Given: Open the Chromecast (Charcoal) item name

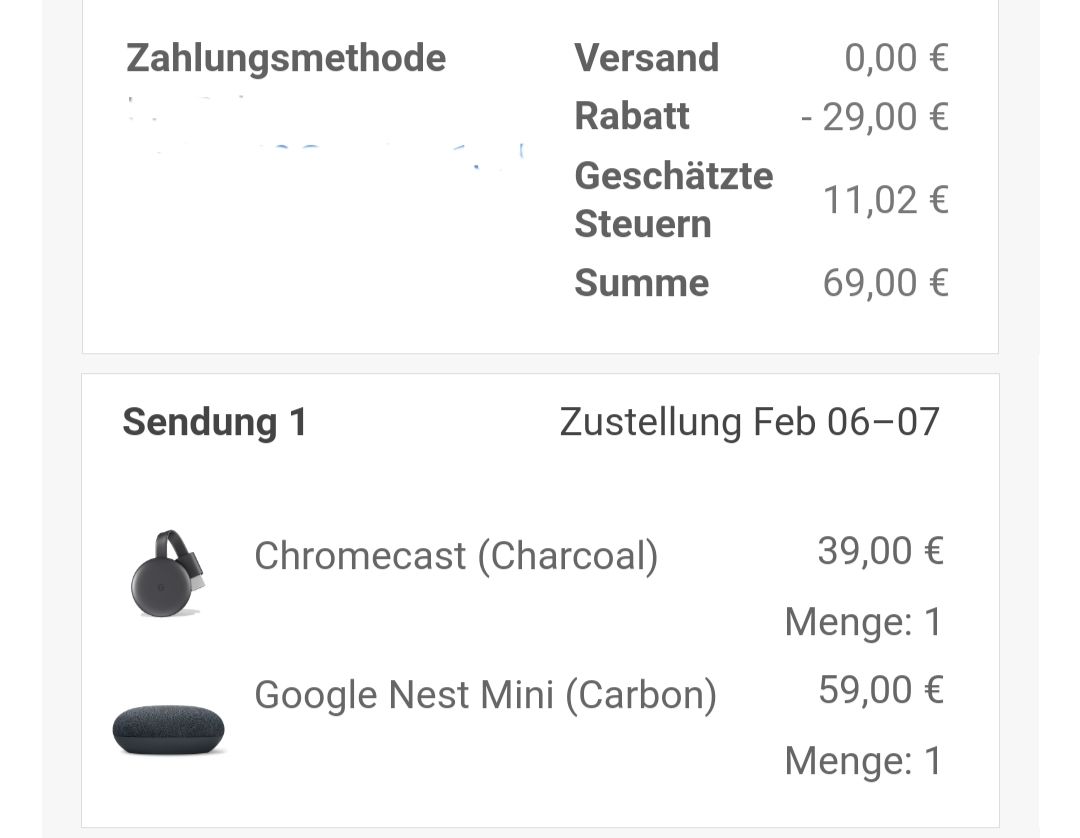Looking at the screenshot, I should tap(456, 556).
